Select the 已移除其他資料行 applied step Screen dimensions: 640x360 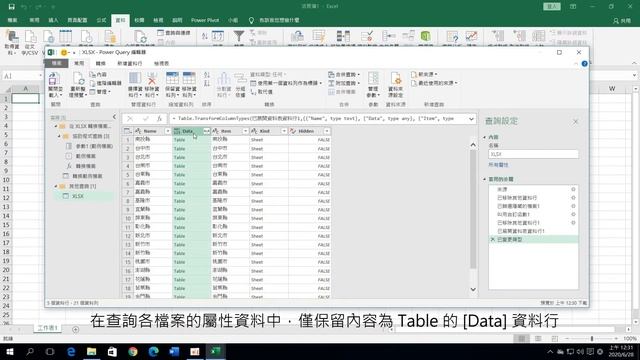pos(517,198)
